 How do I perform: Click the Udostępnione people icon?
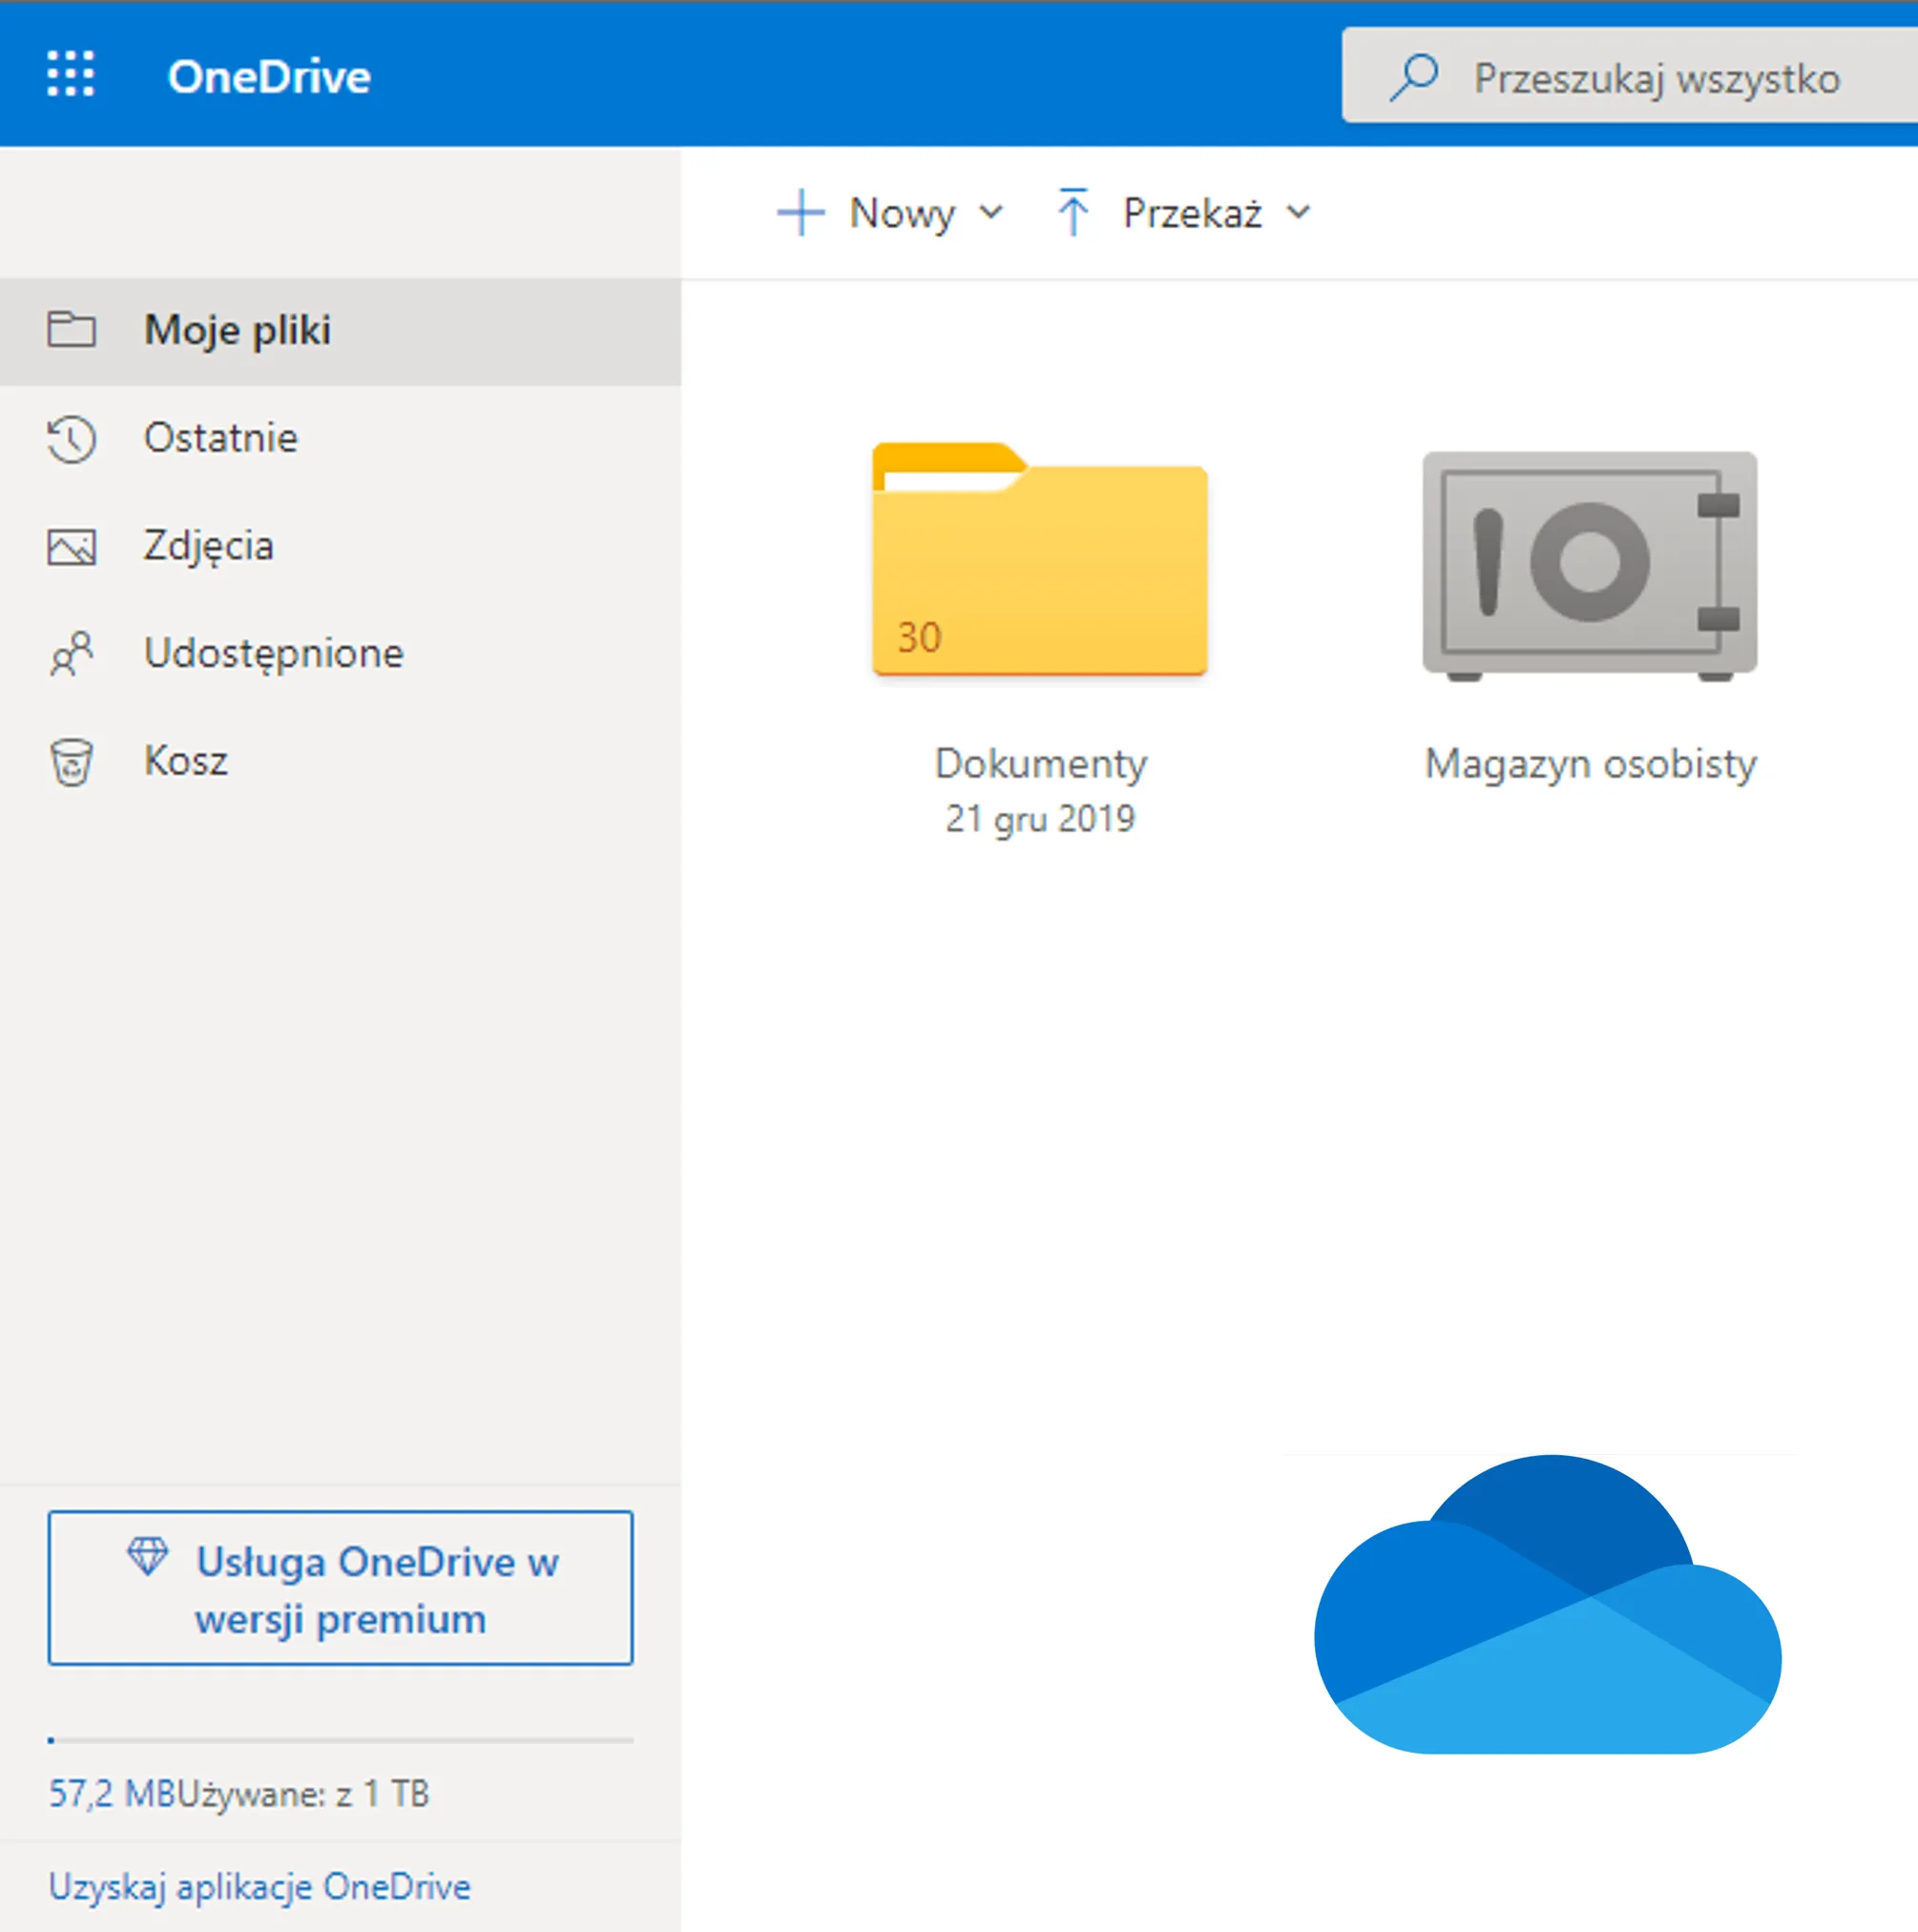72,654
